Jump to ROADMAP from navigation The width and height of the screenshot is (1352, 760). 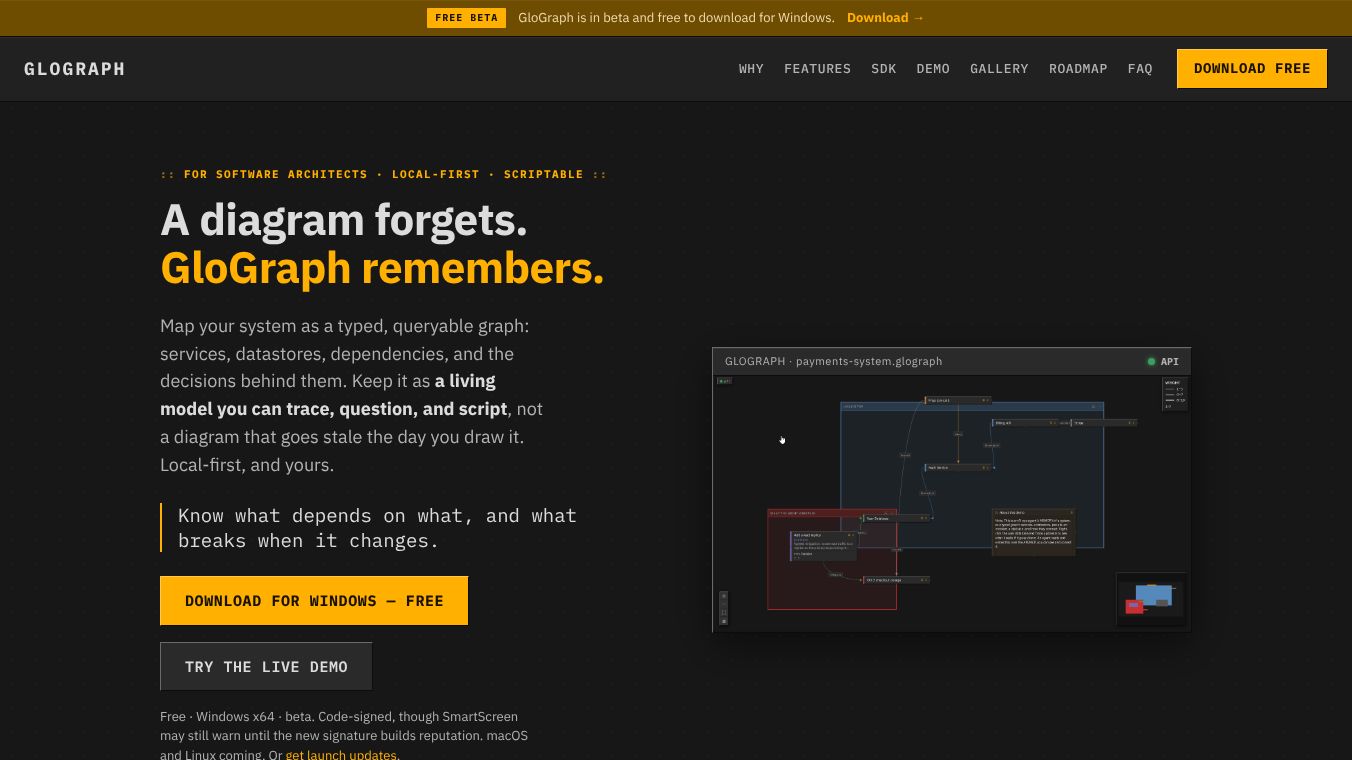point(1078,69)
